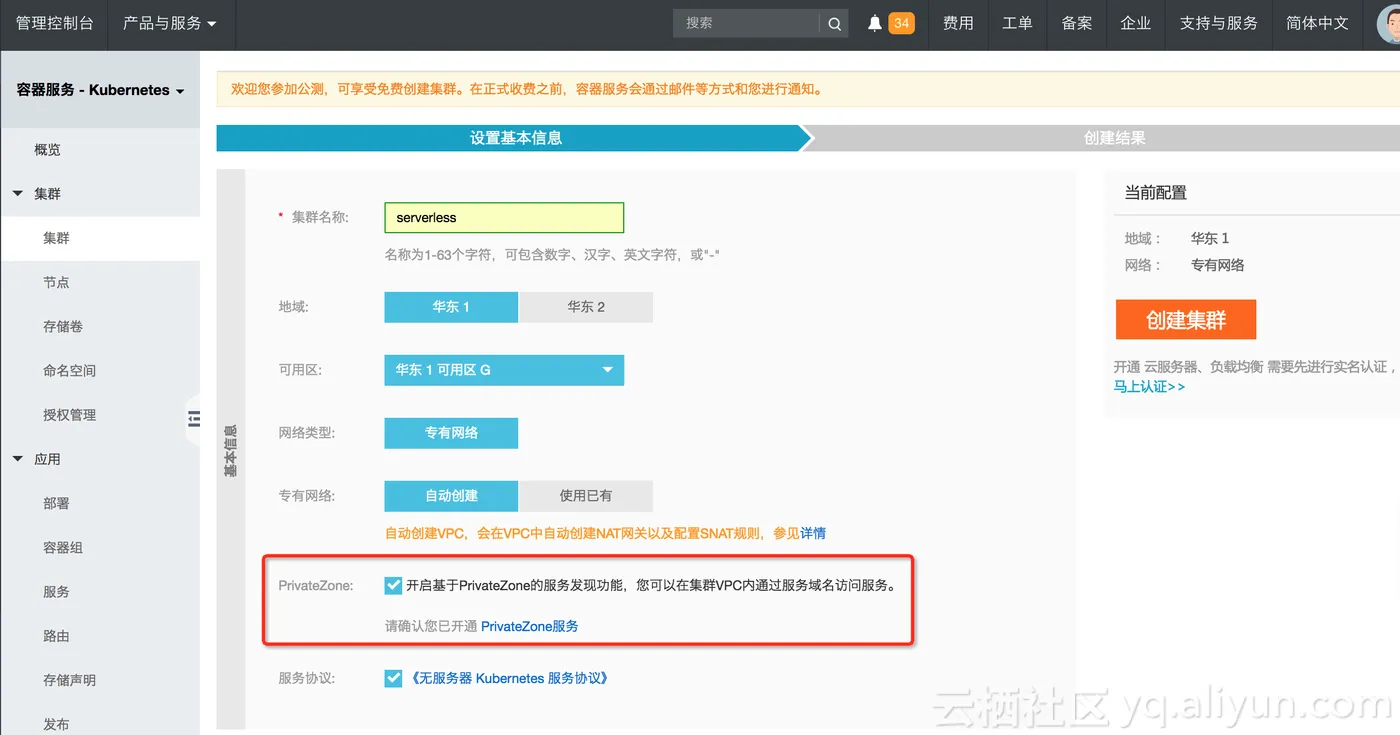Select region 华东 1
This screenshot has height=735, width=1400.
(451, 307)
